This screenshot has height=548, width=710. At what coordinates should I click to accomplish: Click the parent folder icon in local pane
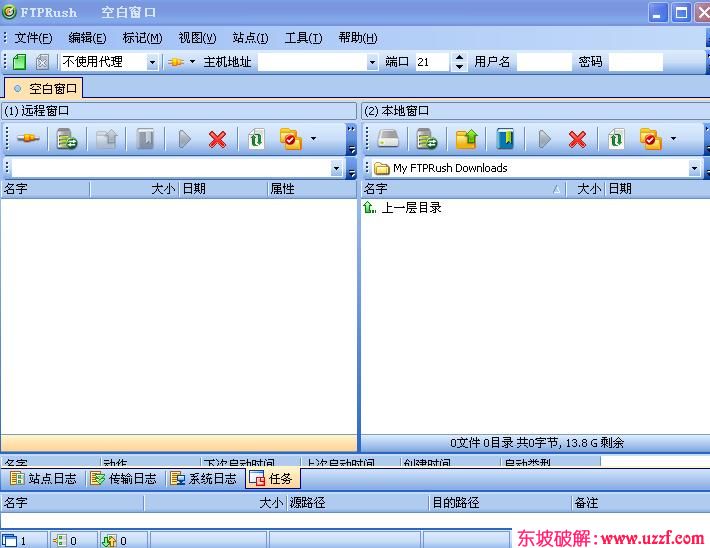coord(466,139)
